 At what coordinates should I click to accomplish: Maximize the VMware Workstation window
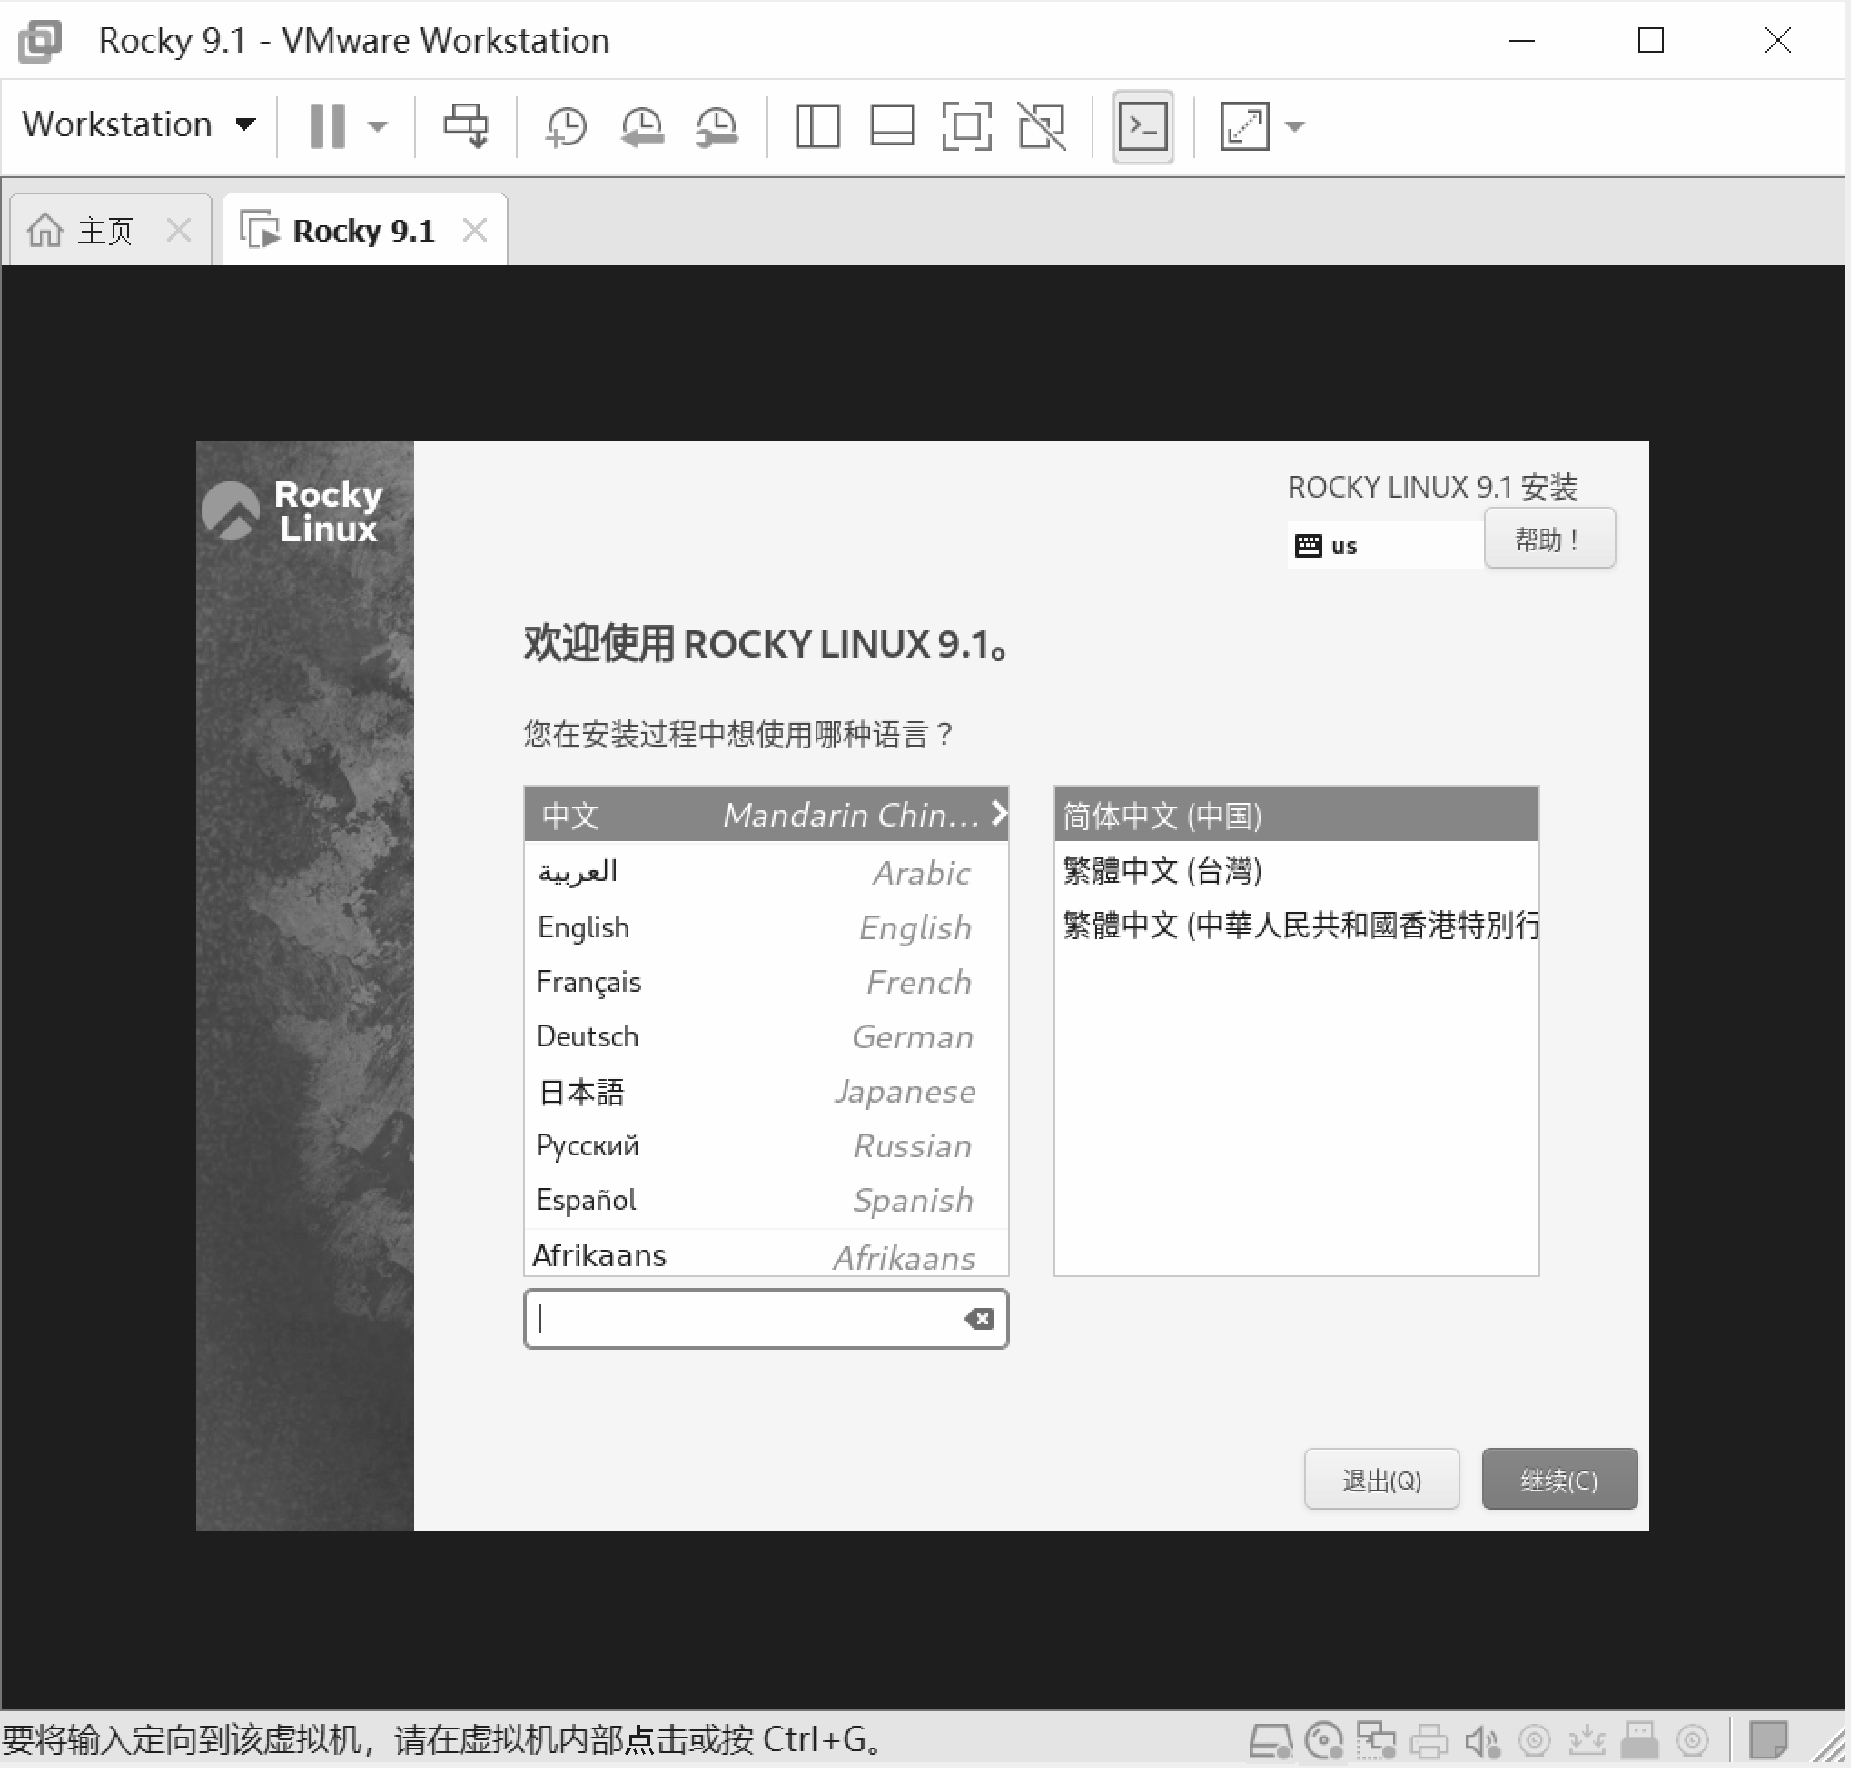(1651, 41)
